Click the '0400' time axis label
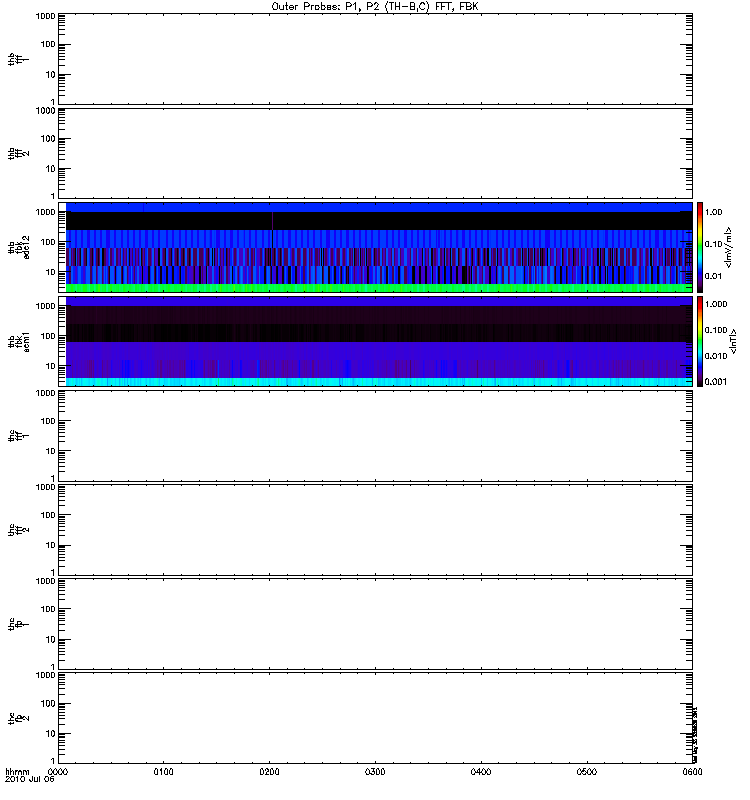Image resolution: width=750 pixels, height=800 pixels. coord(481,772)
